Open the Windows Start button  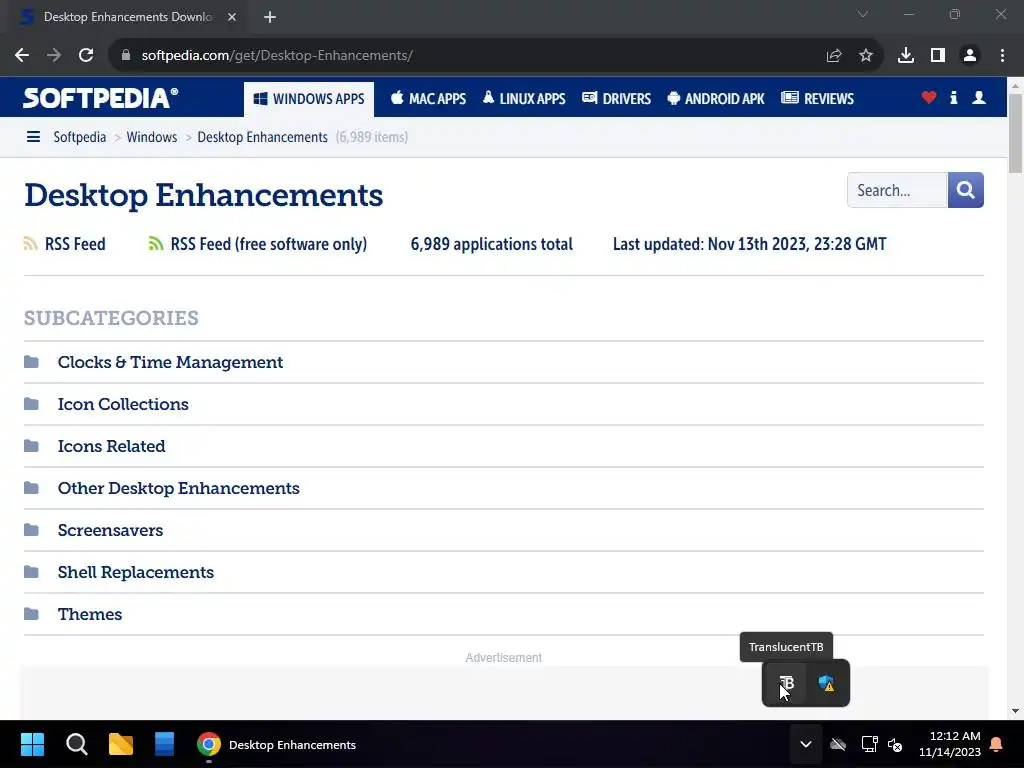pos(32,744)
